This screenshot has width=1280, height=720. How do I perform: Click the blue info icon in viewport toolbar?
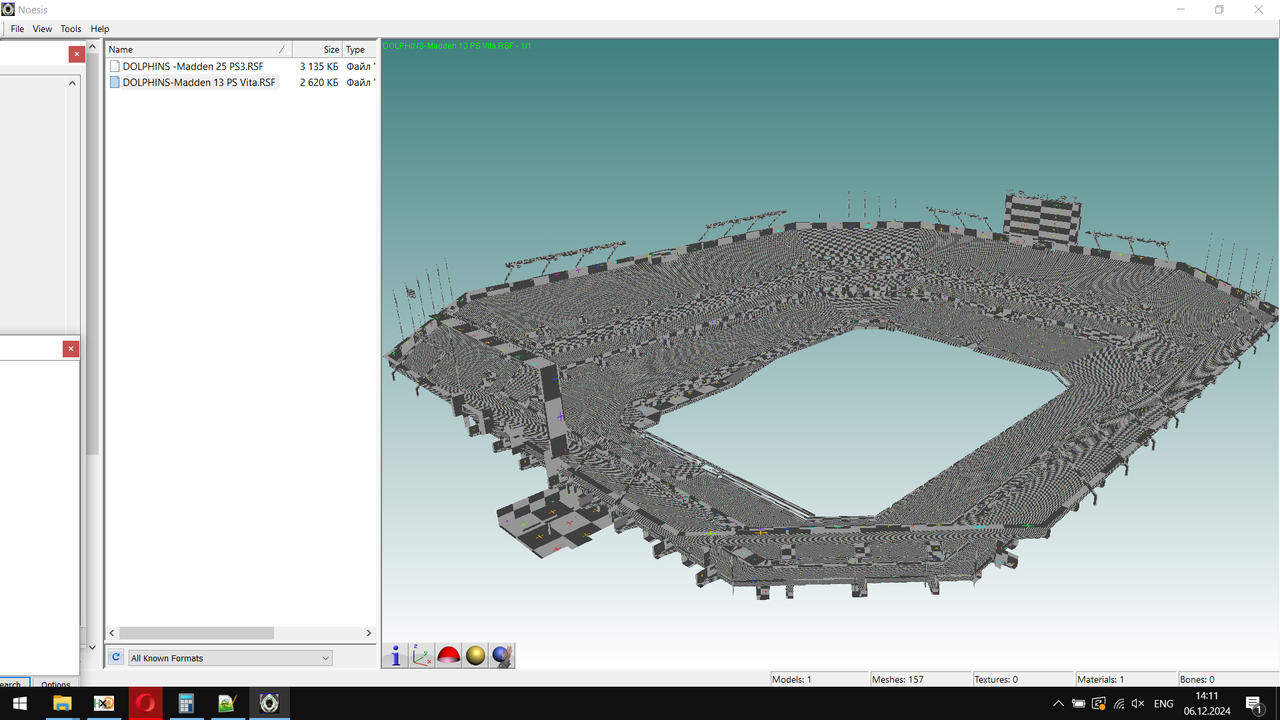395,655
